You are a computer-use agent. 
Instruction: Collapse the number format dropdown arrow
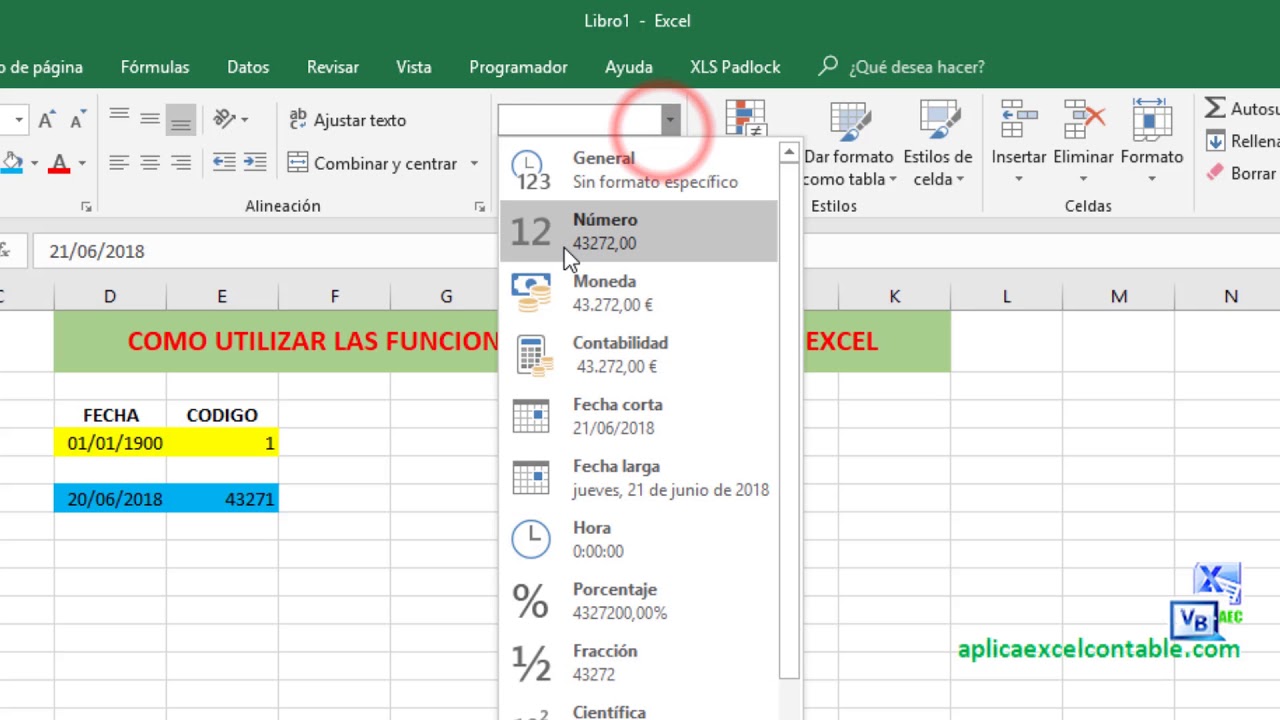[670, 120]
